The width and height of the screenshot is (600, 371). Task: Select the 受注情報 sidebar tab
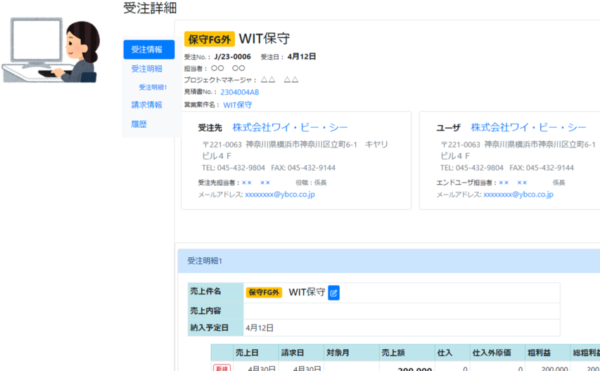click(149, 49)
